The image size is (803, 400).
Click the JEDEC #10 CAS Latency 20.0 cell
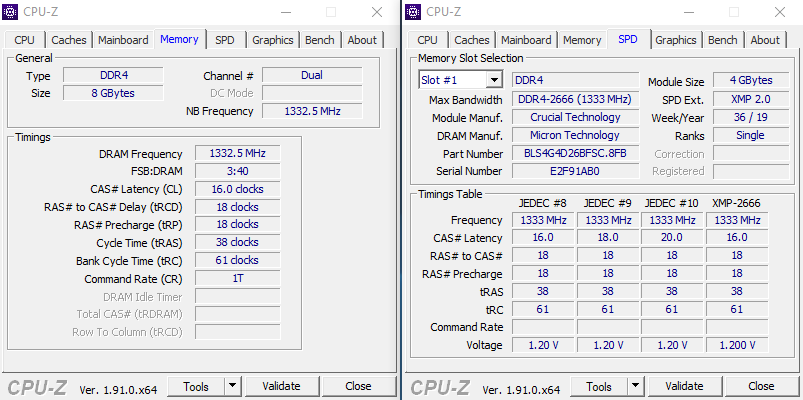(x=672, y=237)
